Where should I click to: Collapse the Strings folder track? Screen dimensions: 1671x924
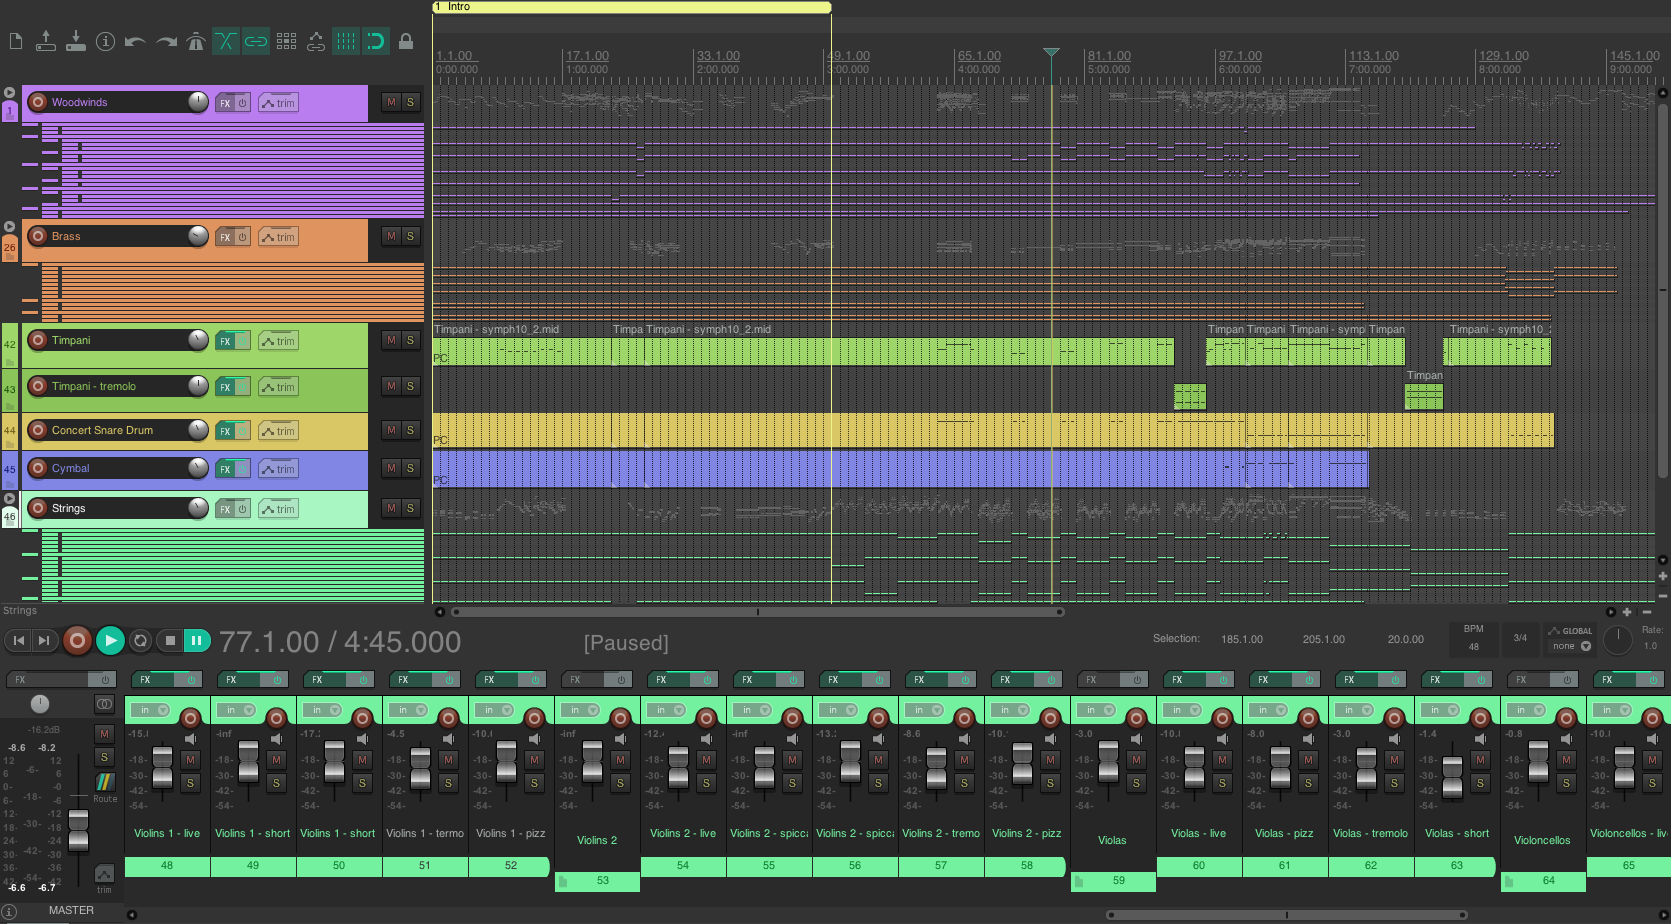click(x=9, y=498)
